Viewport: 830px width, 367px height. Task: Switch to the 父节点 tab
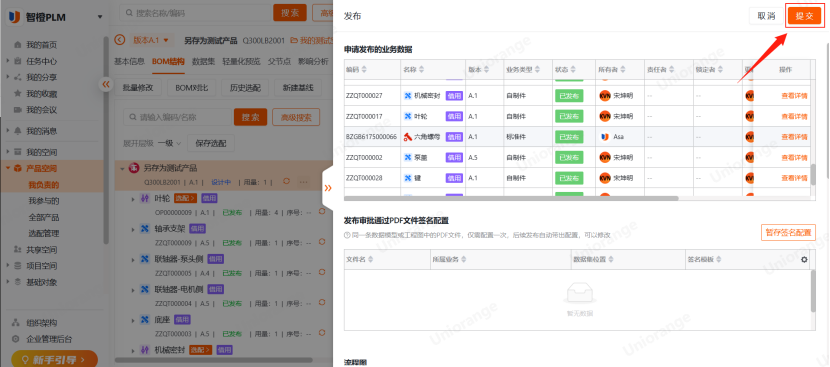click(279, 61)
